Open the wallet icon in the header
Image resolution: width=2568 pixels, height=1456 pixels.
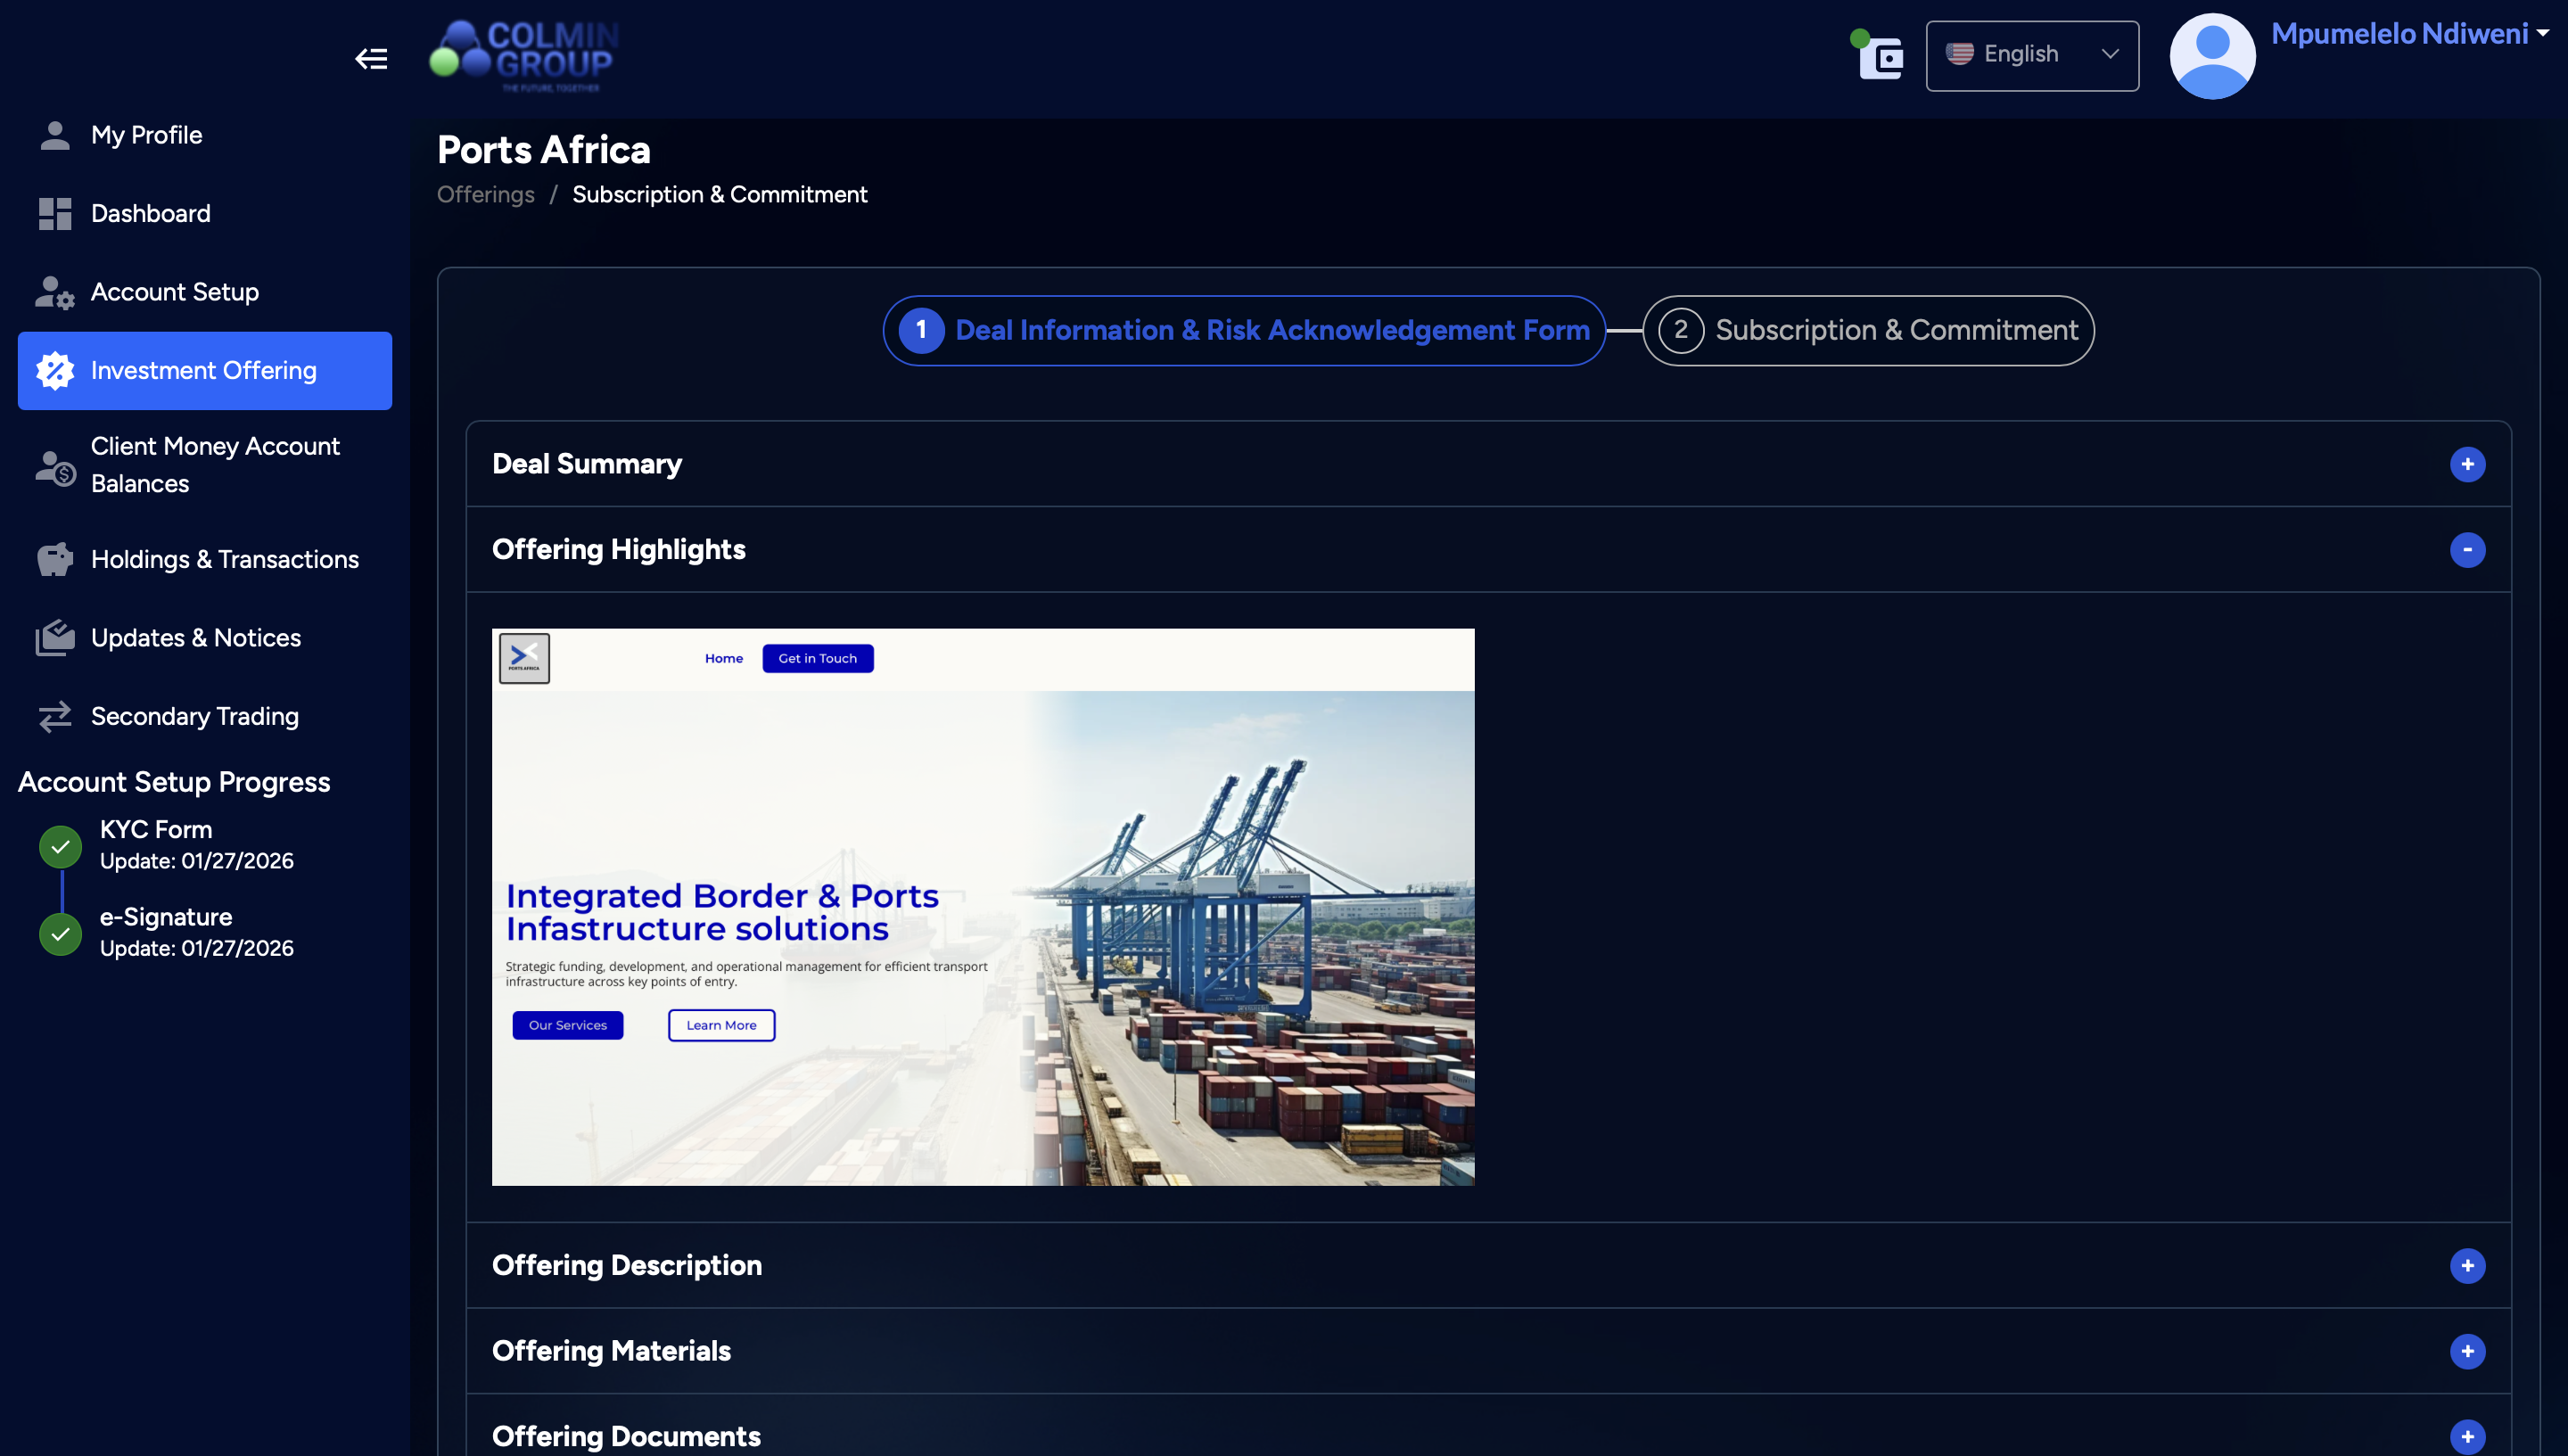pyautogui.click(x=1878, y=57)
